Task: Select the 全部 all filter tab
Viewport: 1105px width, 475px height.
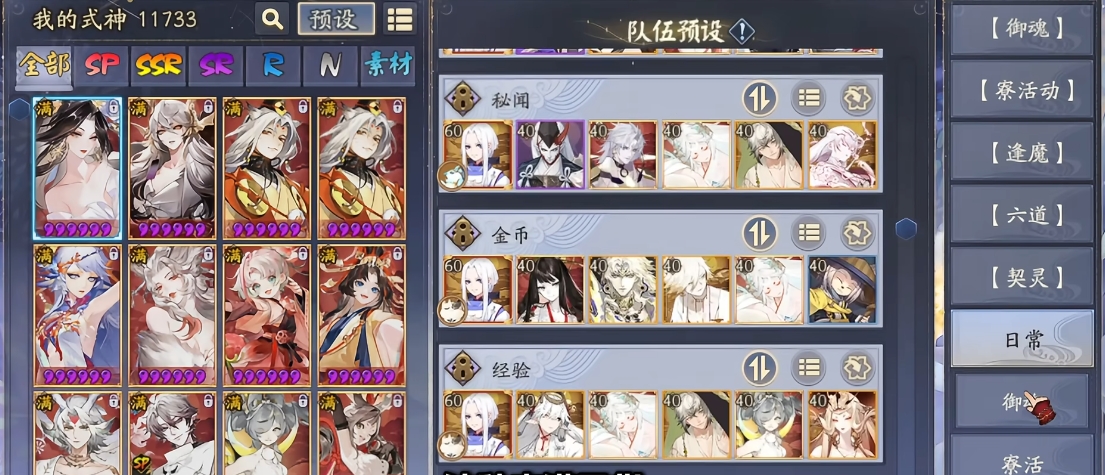Action: [x=44, y=66]
